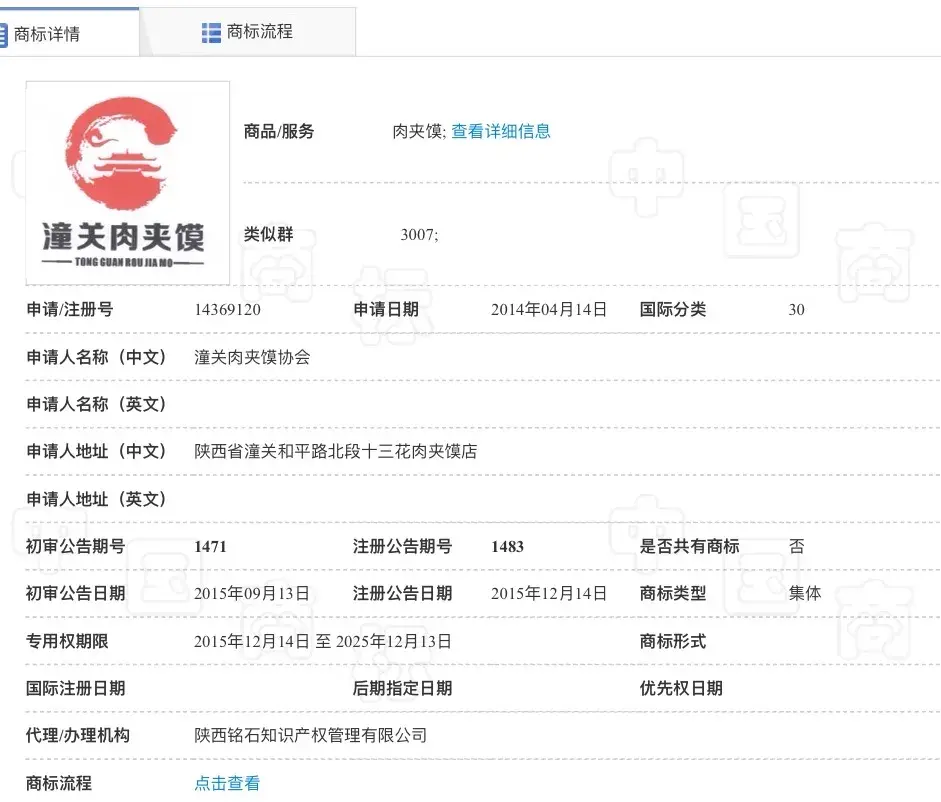Select address 陕西省潼关和平路北段十三花肉夹馍店
The height and width of the screenshot is (802, 941).
coord(335,451)
